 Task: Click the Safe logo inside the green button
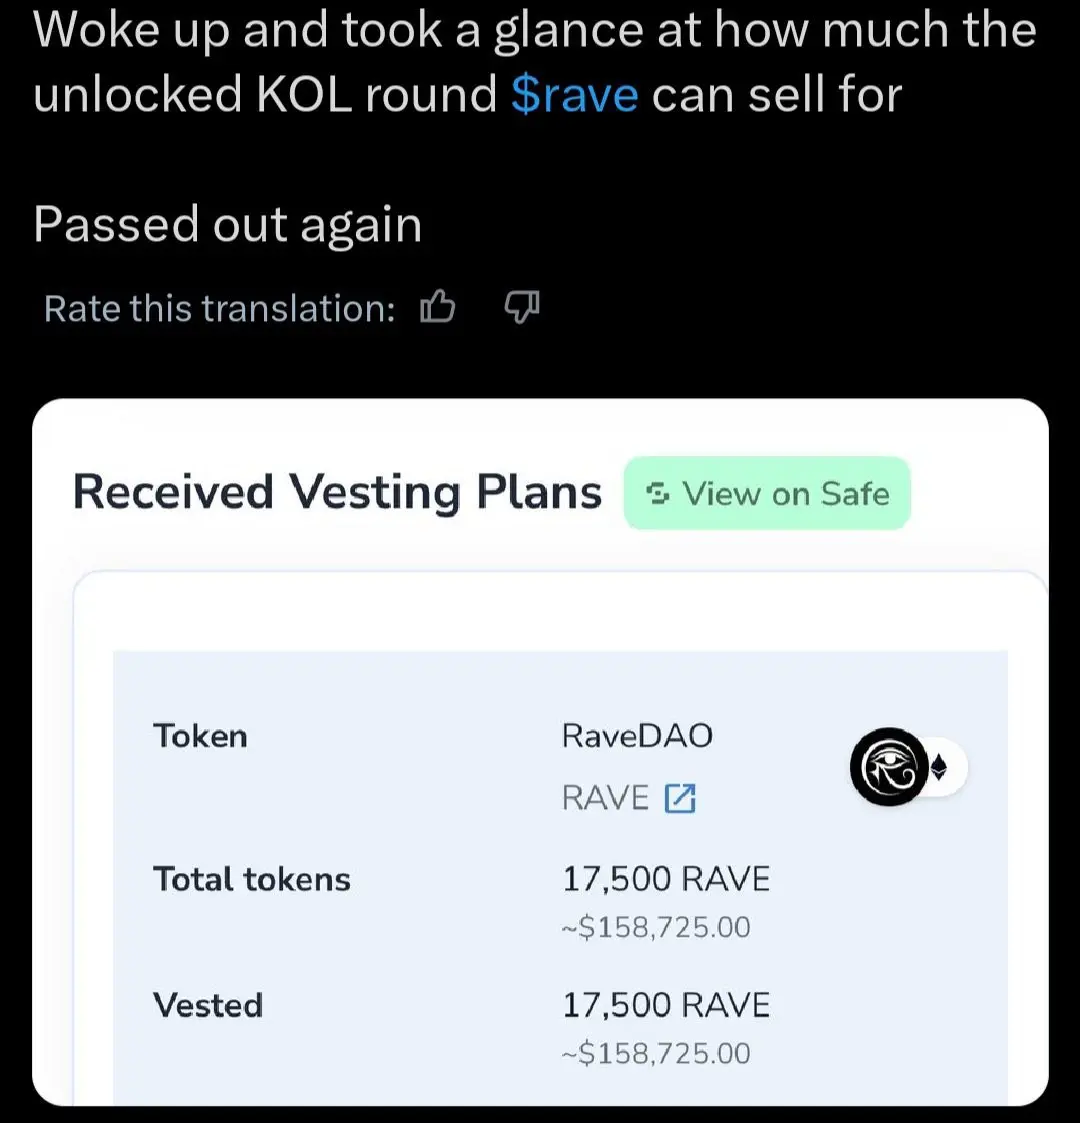(x=657, y=493)
